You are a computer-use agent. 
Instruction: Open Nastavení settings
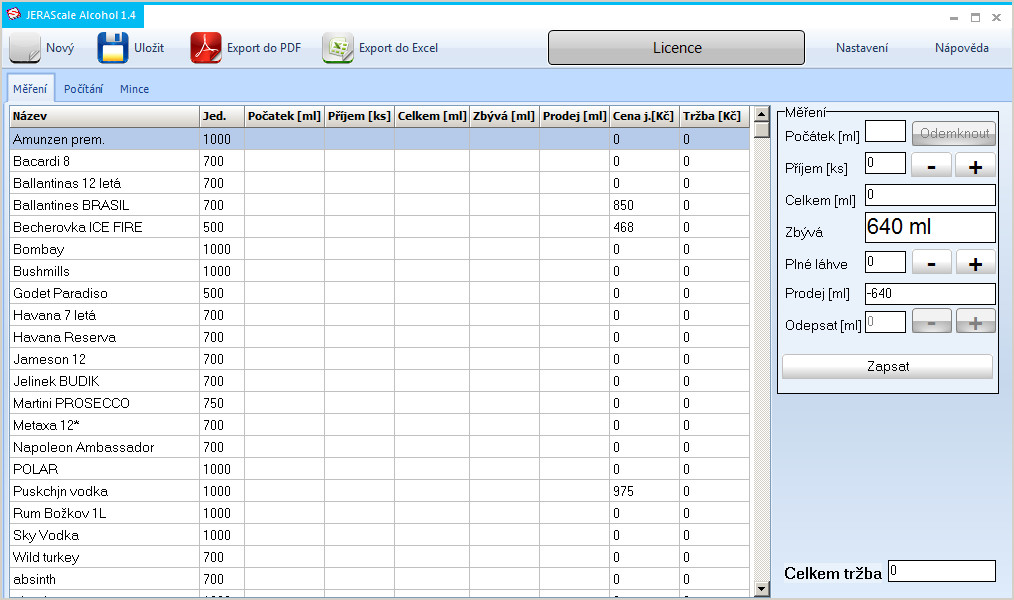click(861, 48)
